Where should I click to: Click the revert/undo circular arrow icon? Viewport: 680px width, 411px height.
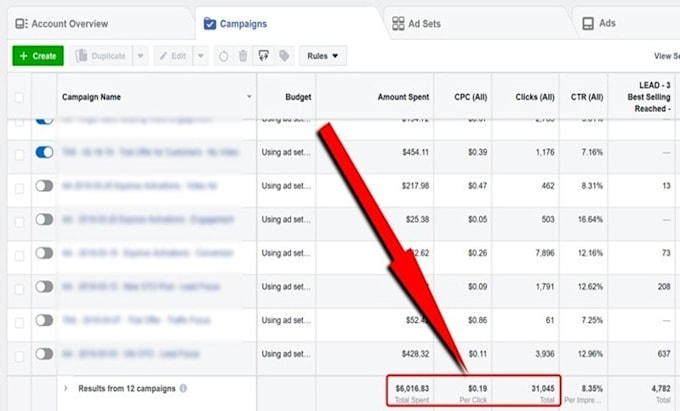(x=223, y=56)
